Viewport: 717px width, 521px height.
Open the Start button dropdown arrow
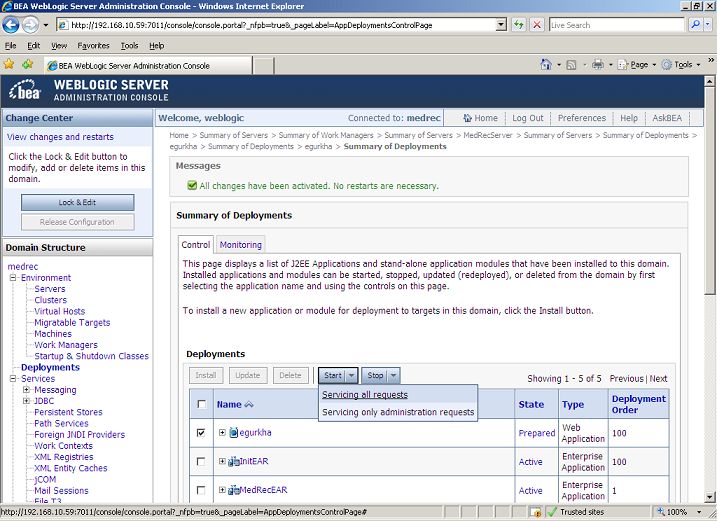point(351,375)
